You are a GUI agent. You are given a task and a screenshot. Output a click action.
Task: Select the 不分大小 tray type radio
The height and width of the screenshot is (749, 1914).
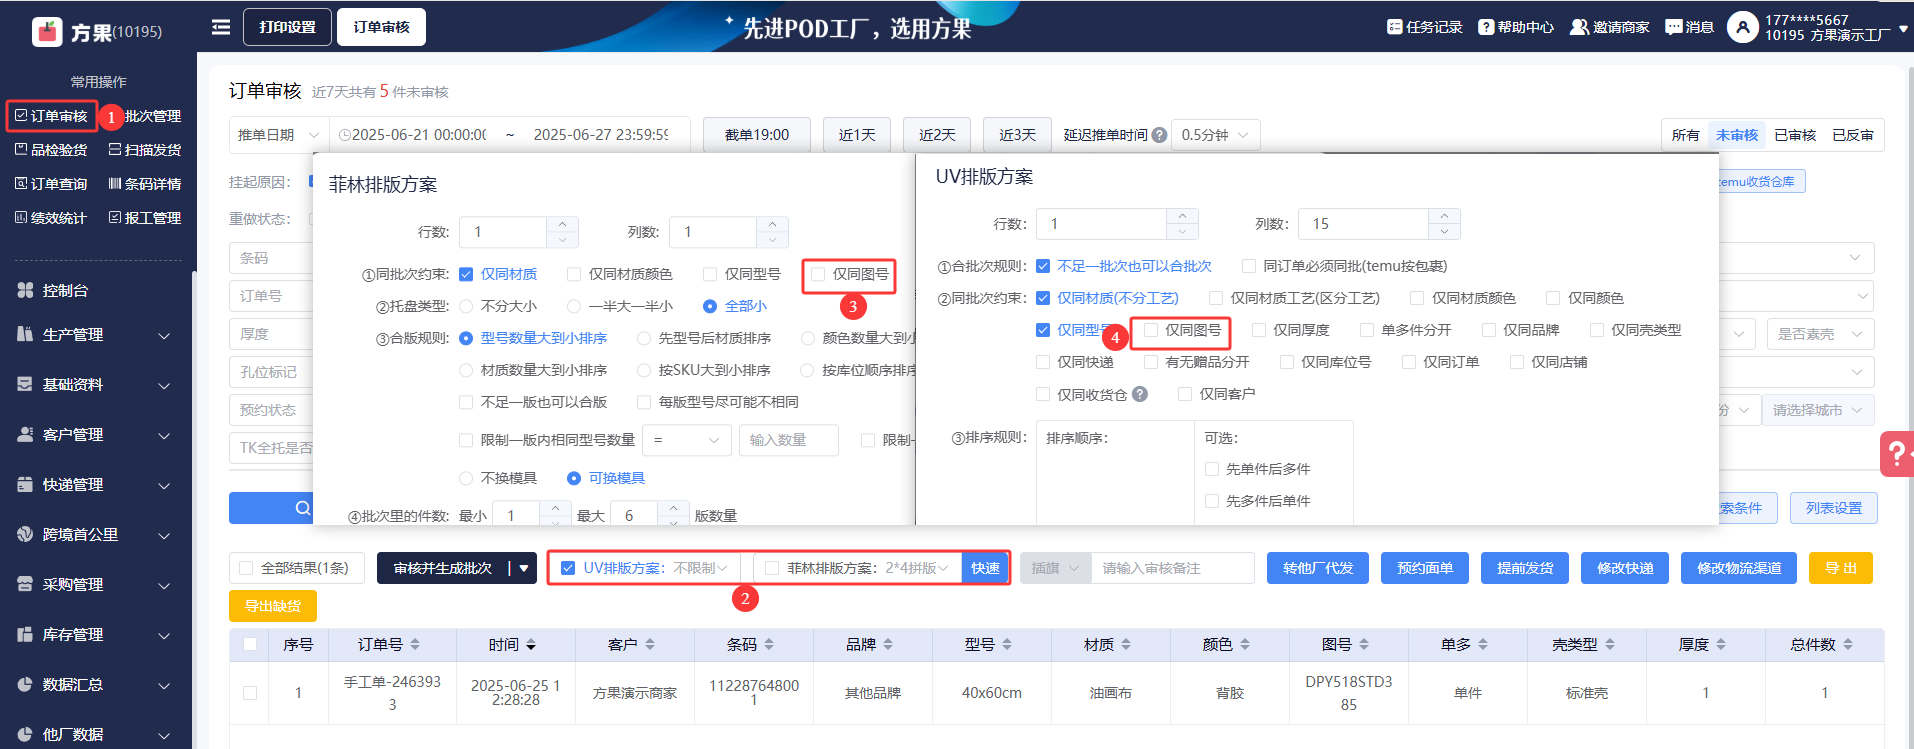pyautogui.click(x=466, y=306)
